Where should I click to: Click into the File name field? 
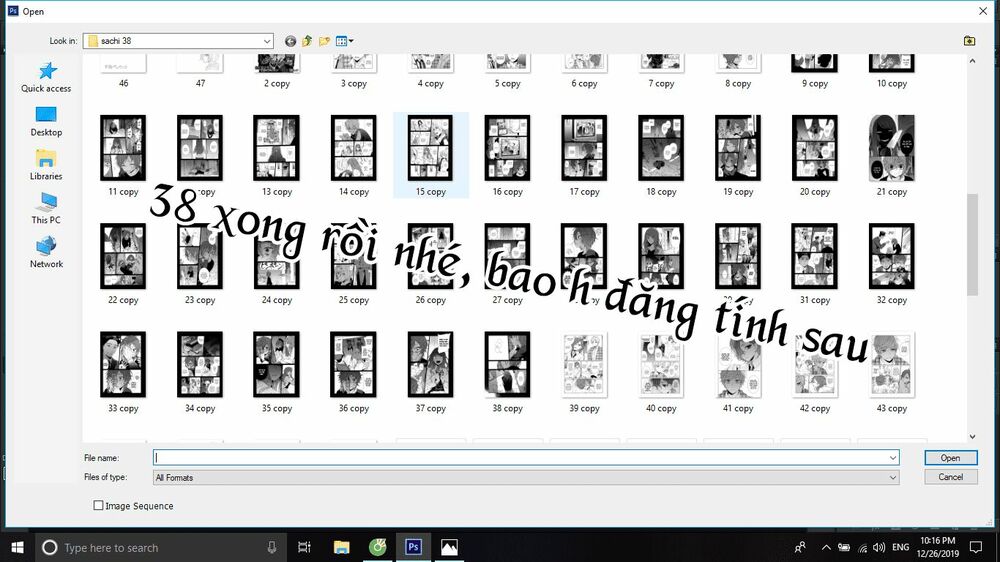520,458
